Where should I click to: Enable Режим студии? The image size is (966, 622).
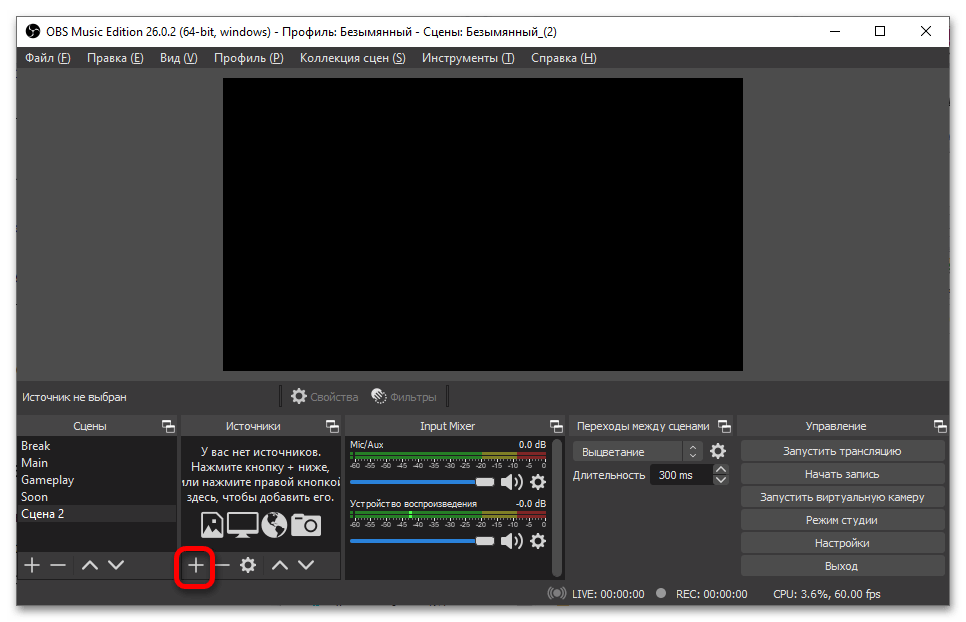click(x=842, y=520)
